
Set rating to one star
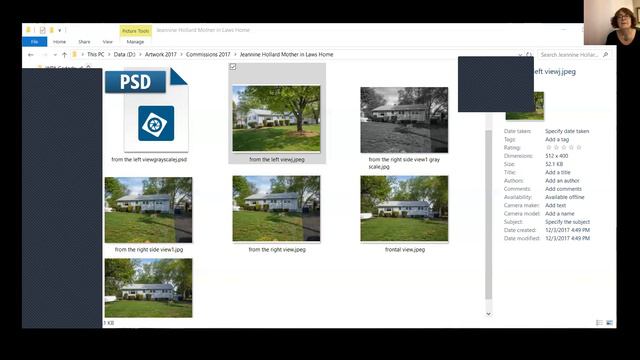(549, 148)
